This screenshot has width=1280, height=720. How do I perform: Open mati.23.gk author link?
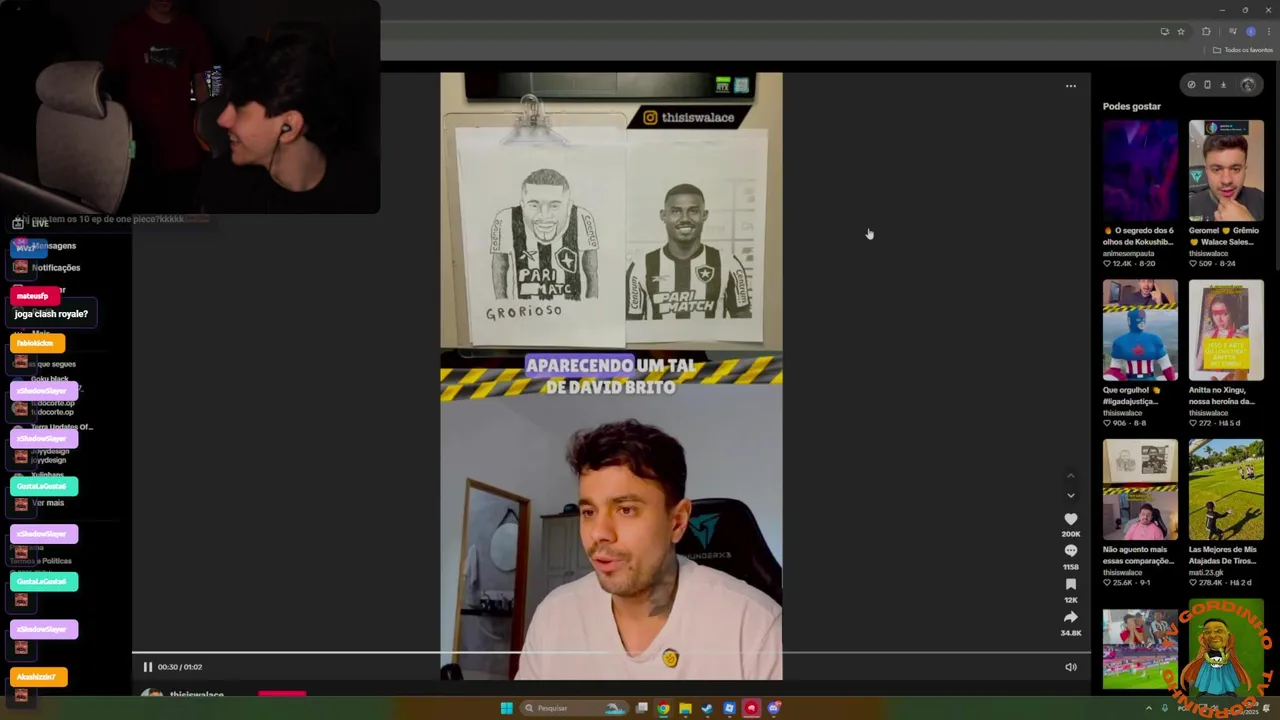coord(1206,572)
